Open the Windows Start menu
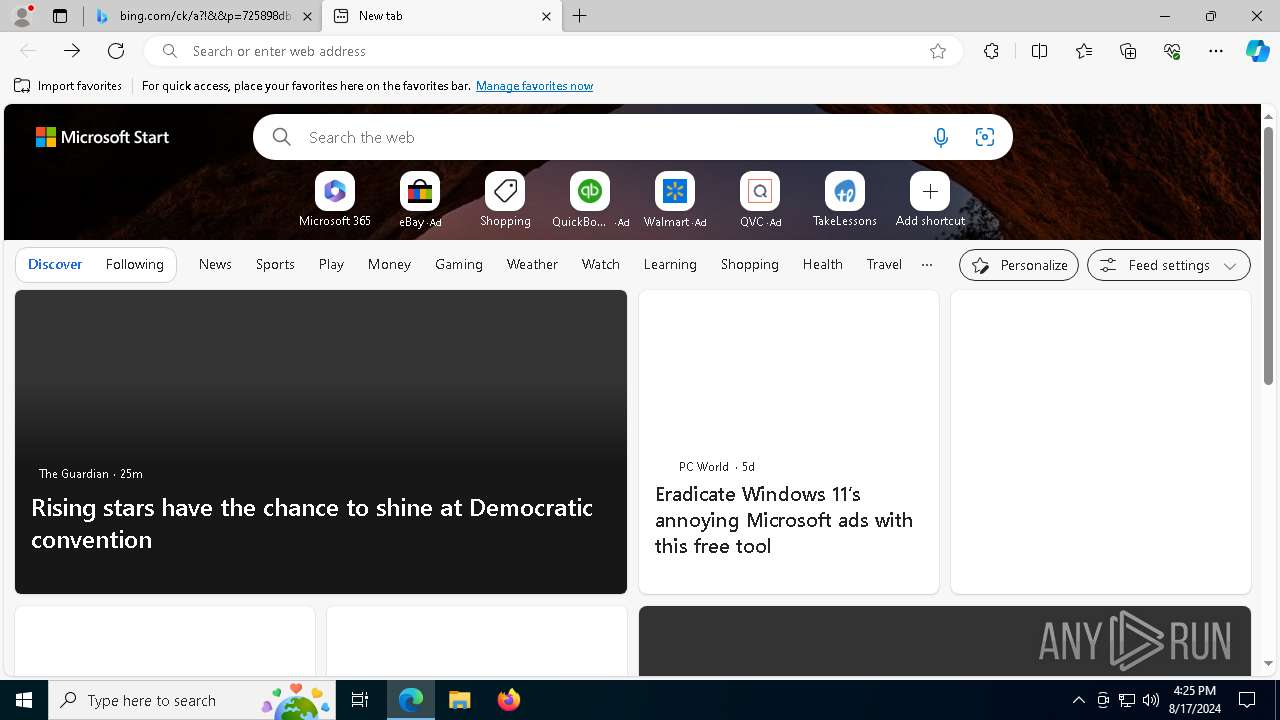The width and height of the screenshot is (1280, 720). pyautogui.click(x=24, y=700)
